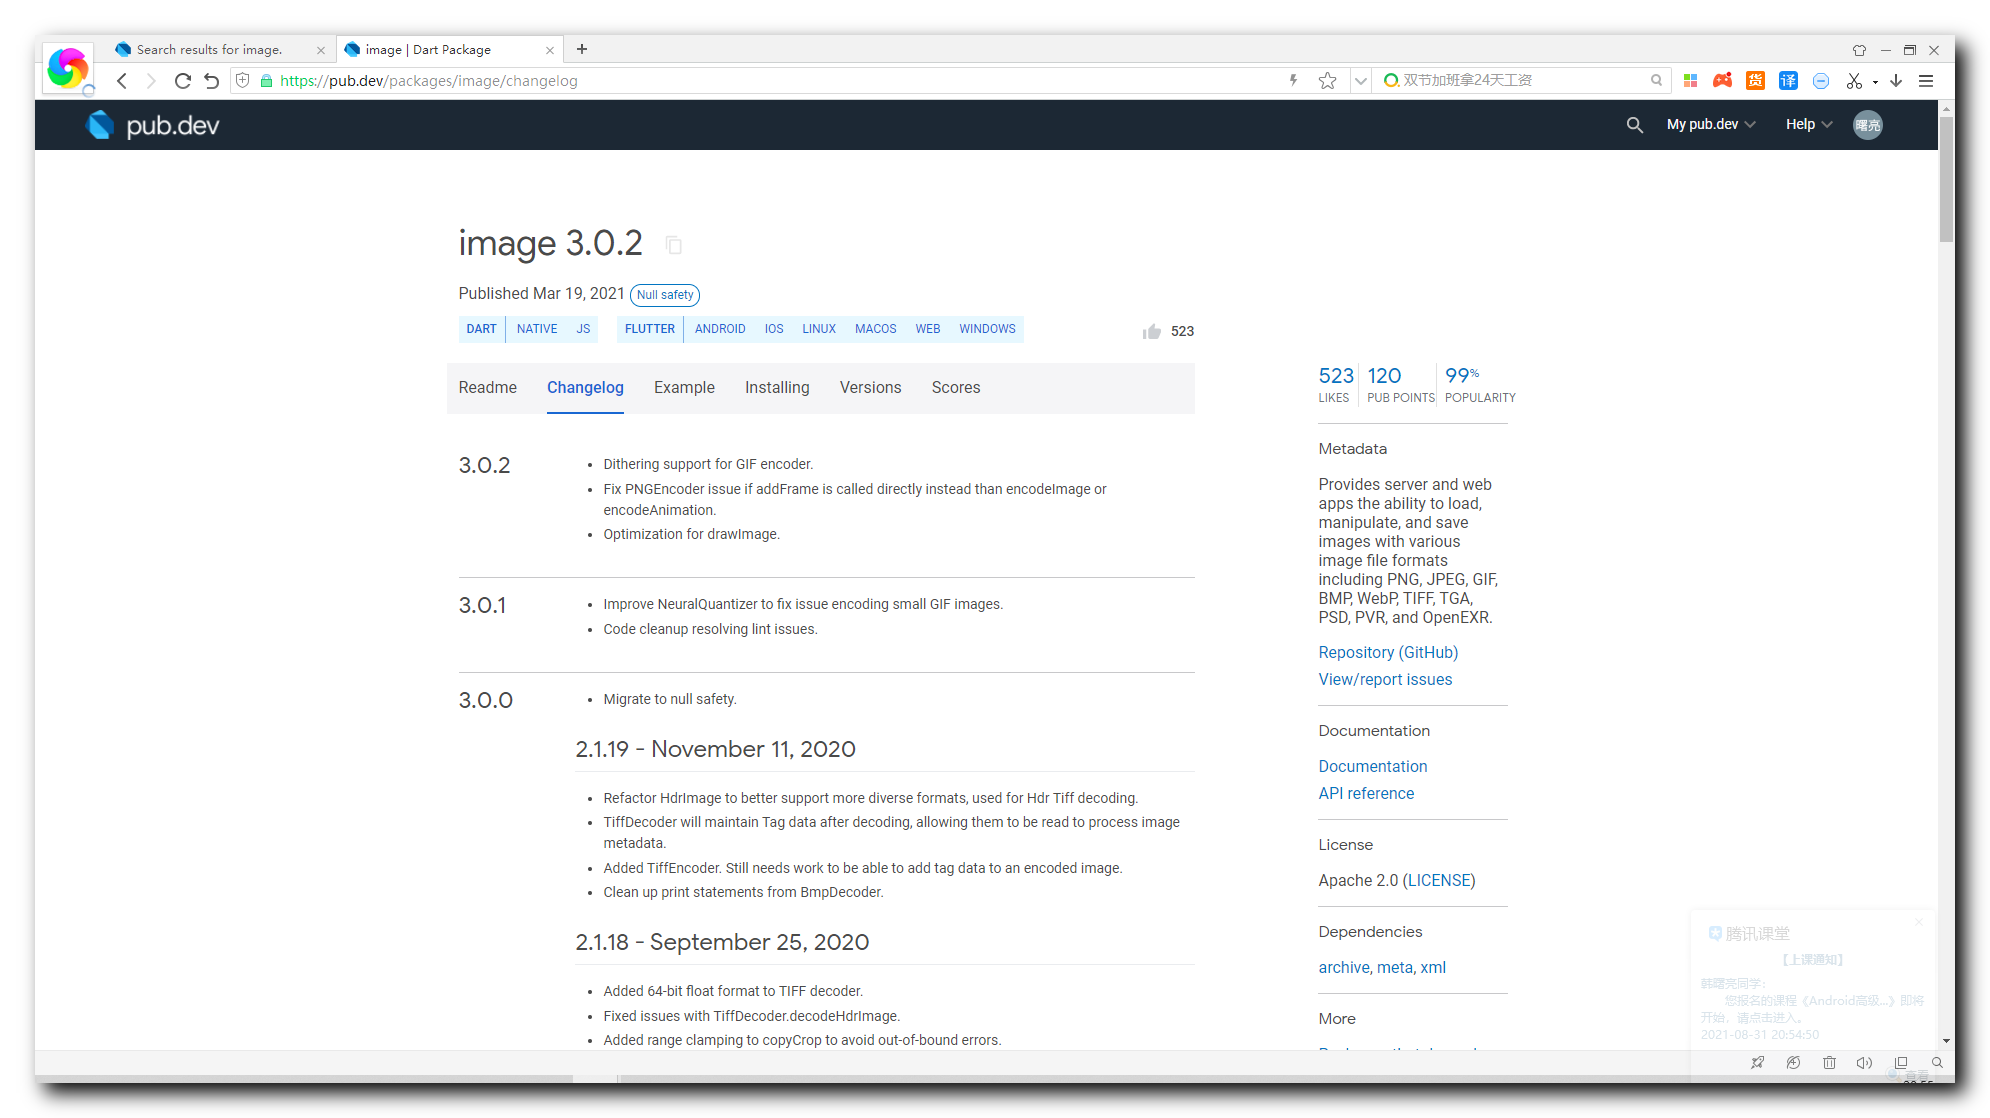Open the pub.dev site search icon
Image resolution: width=1990 pixels, height=1118 pixels.
pyautogui.click(x=1634, y=125)
